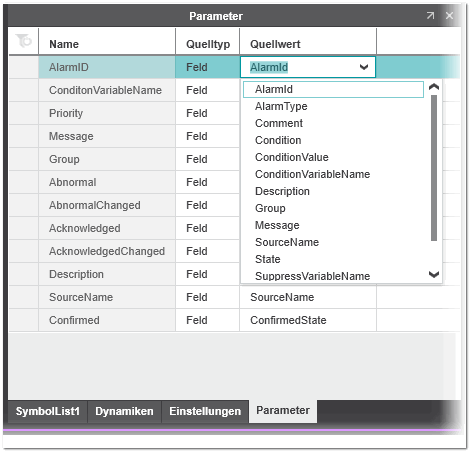470x452 pixels.
Task: Choose ConditionVariableName in the dropdown list
Action: pos(312,174)
